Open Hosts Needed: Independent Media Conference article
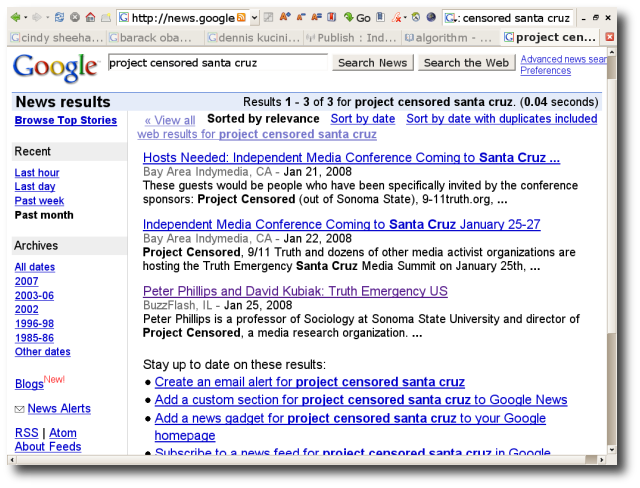 (351, 157)
